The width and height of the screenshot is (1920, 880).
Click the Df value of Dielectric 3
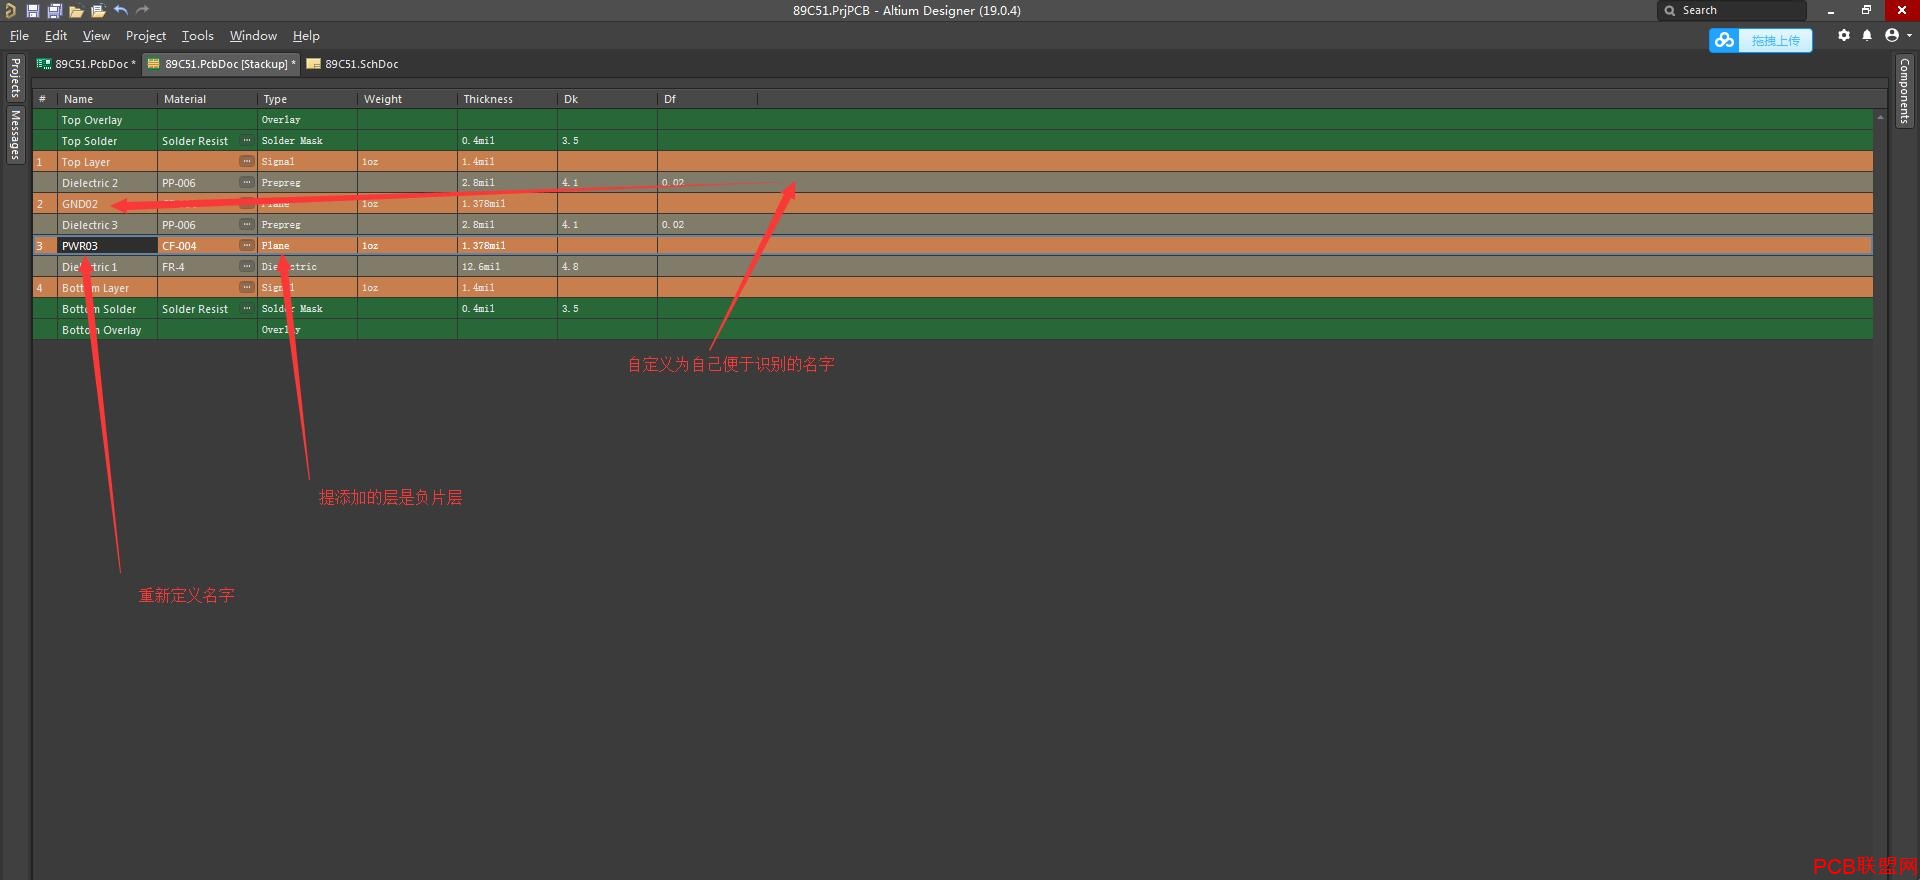(x=707, y=225)
